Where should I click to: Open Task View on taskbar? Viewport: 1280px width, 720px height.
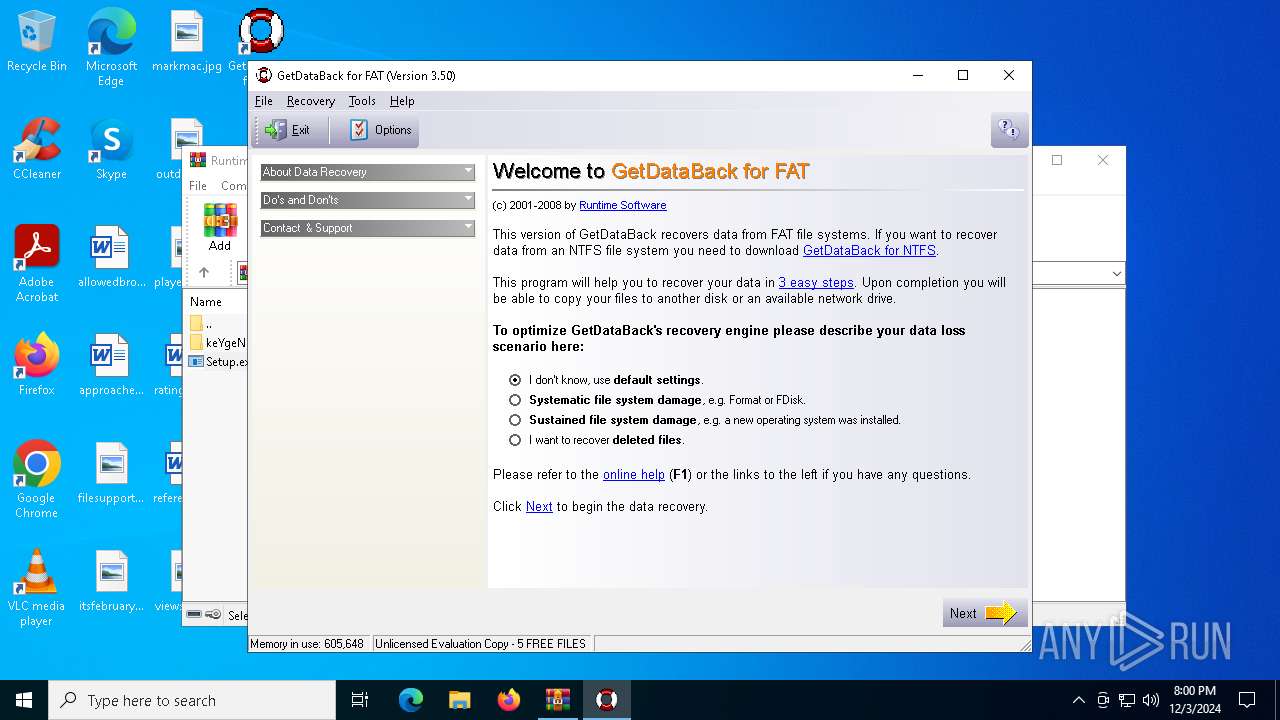tap(360, 700)
